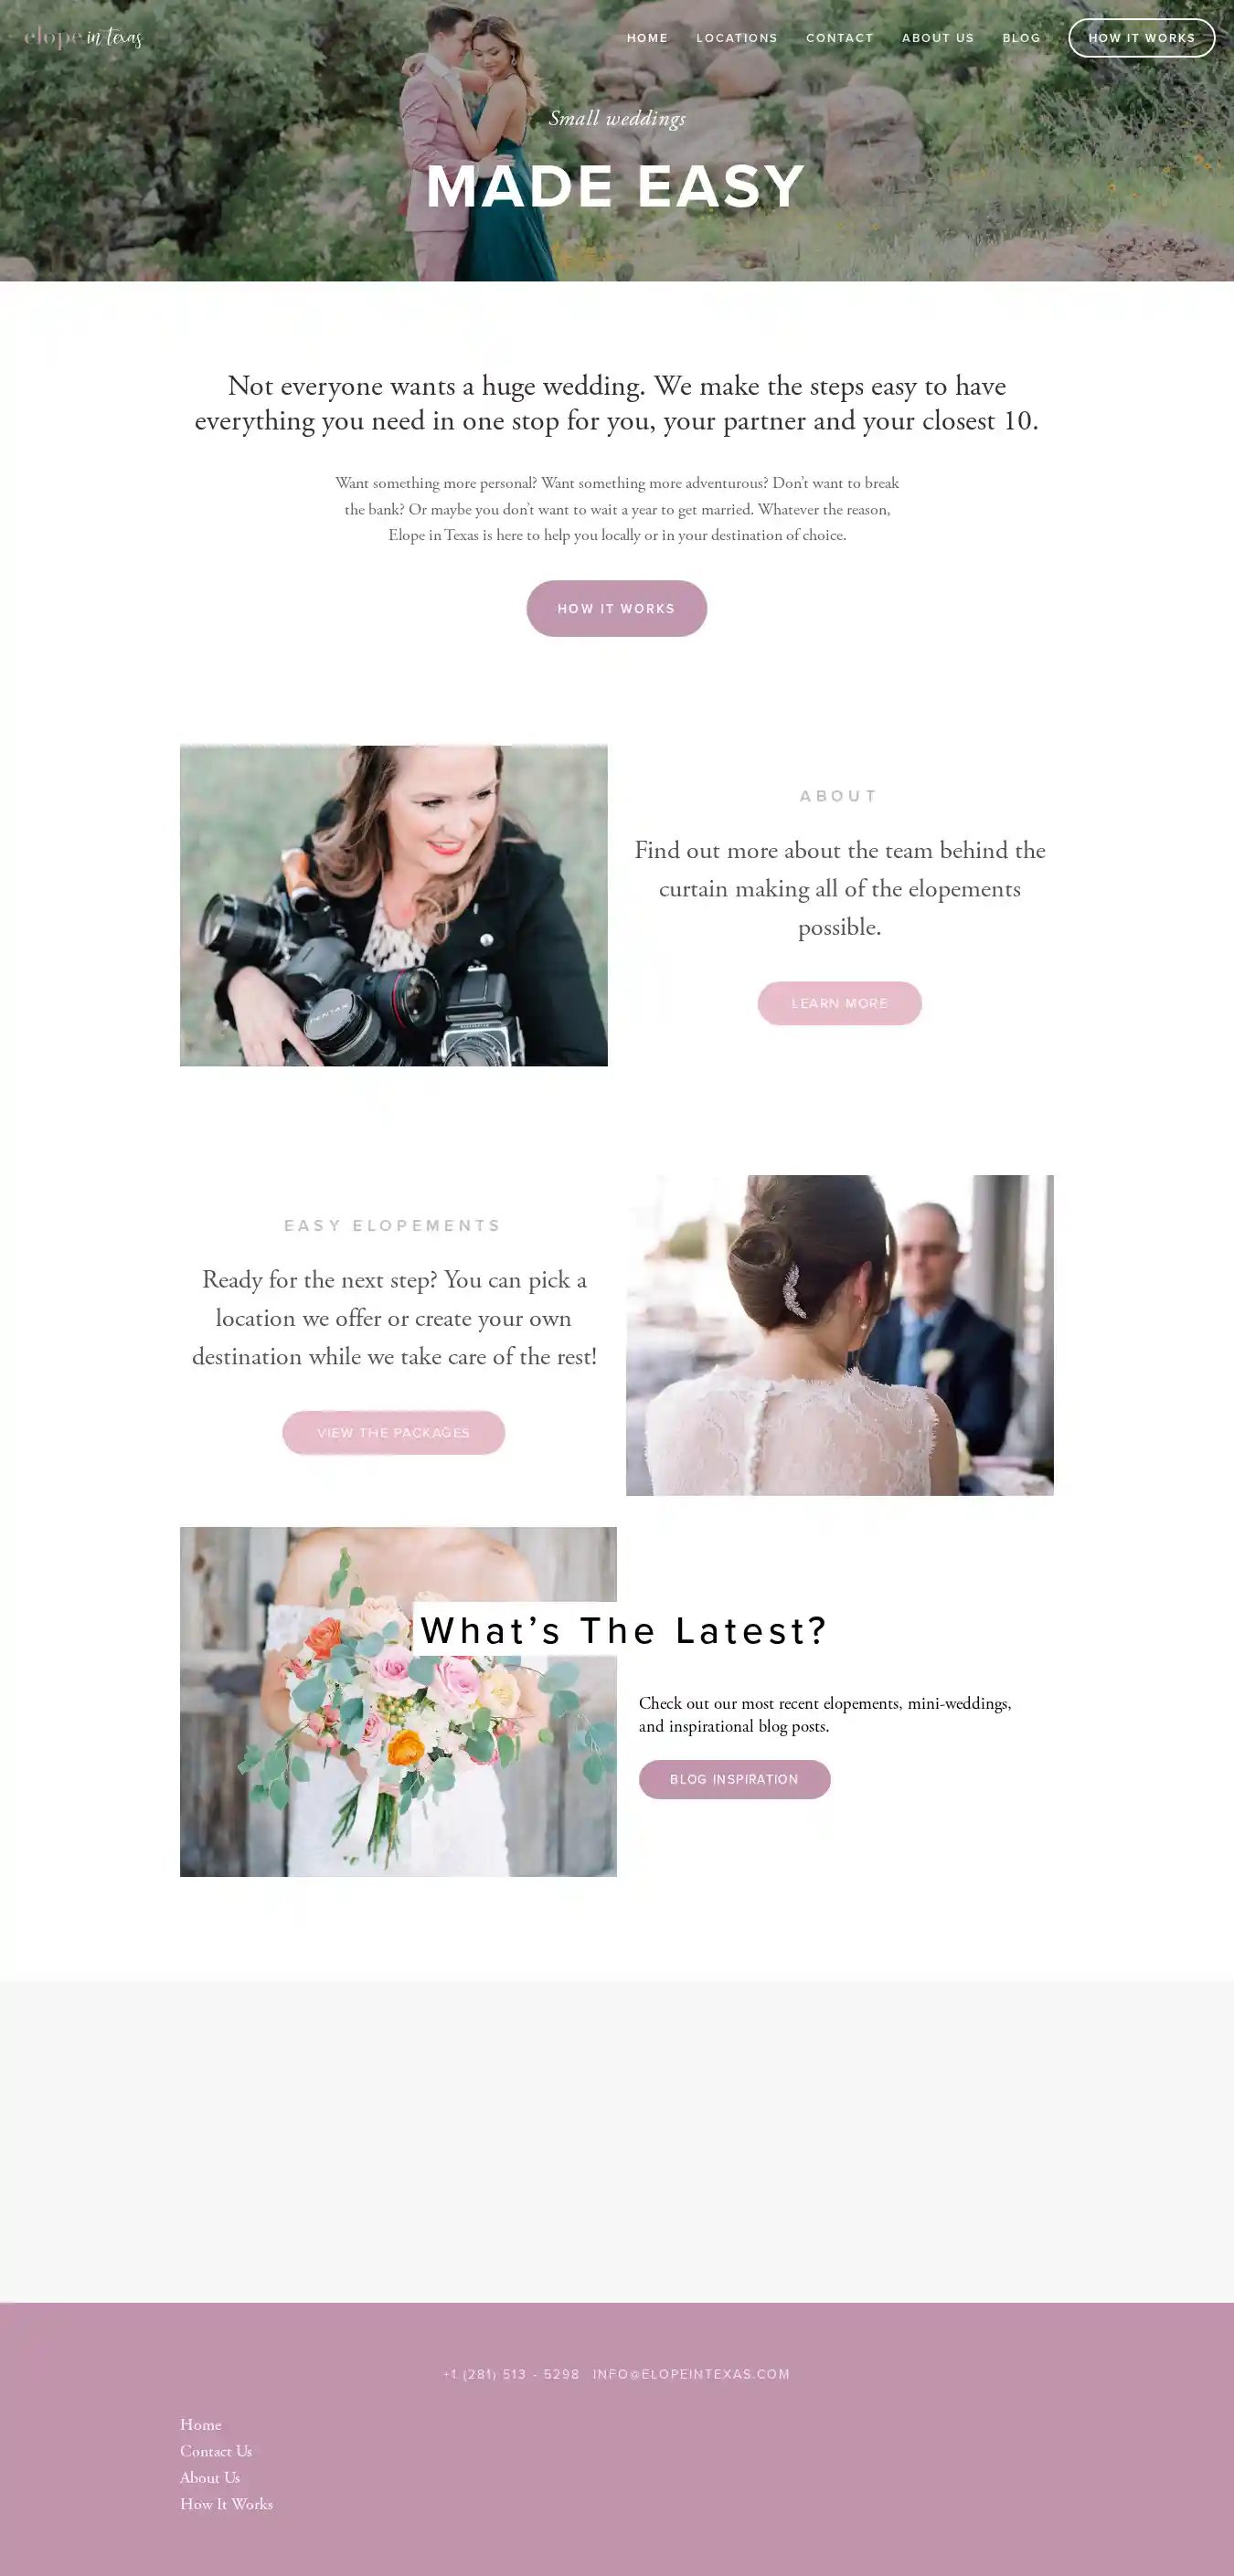The image size is (1234, 2576).
Task: Follow the footer How It Works link
Action: click(x=227, y=2504)
